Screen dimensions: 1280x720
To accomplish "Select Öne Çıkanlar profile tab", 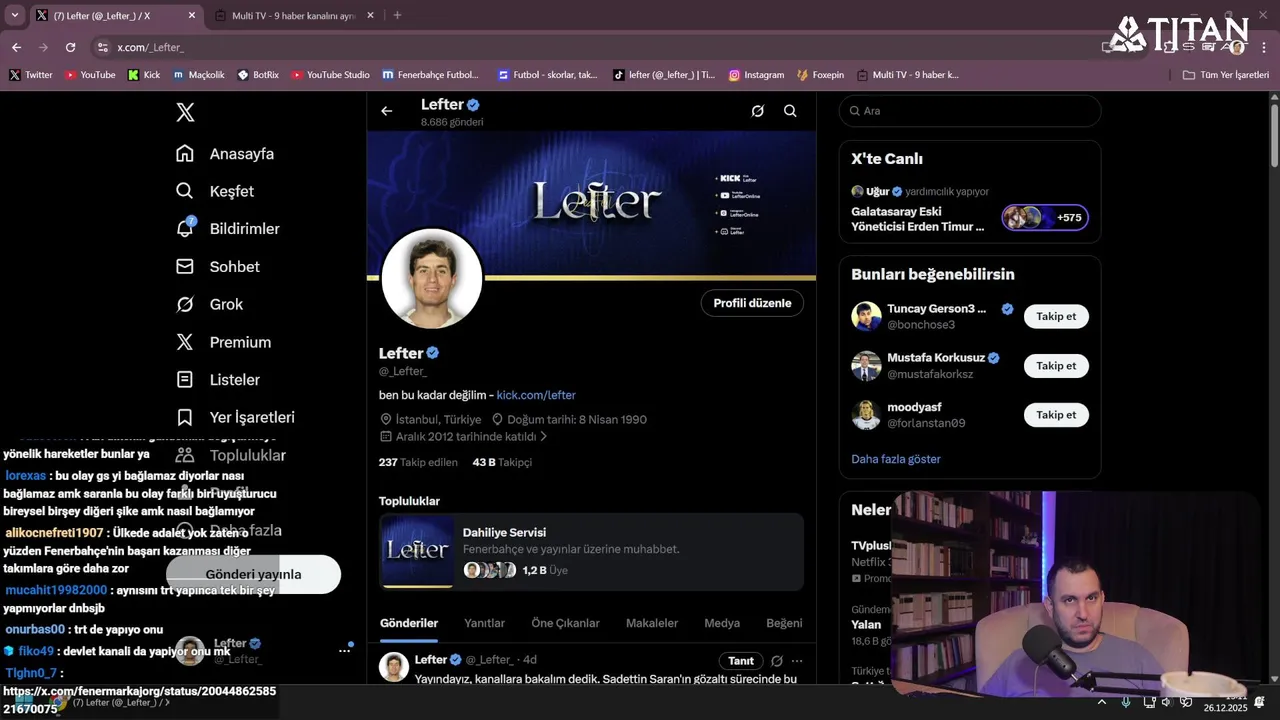I will (565, 623).
